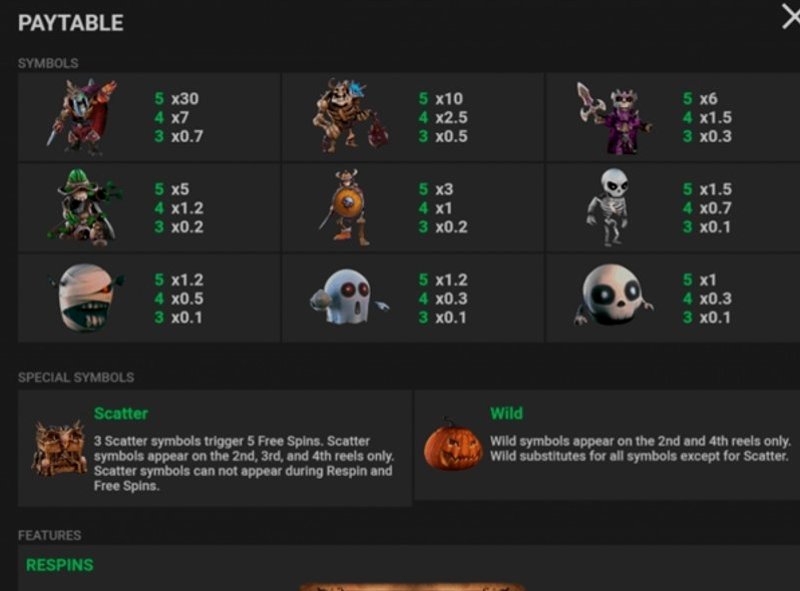
Task: Select the tiger-striped skeleton warrior symbol
Action: 348,117
